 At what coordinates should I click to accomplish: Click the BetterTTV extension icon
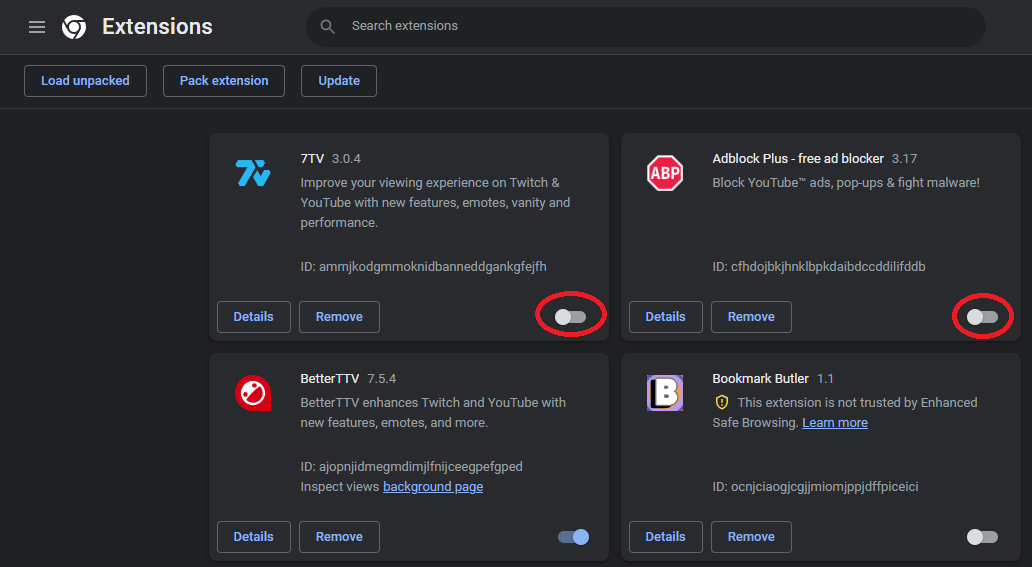click(253, 393)
